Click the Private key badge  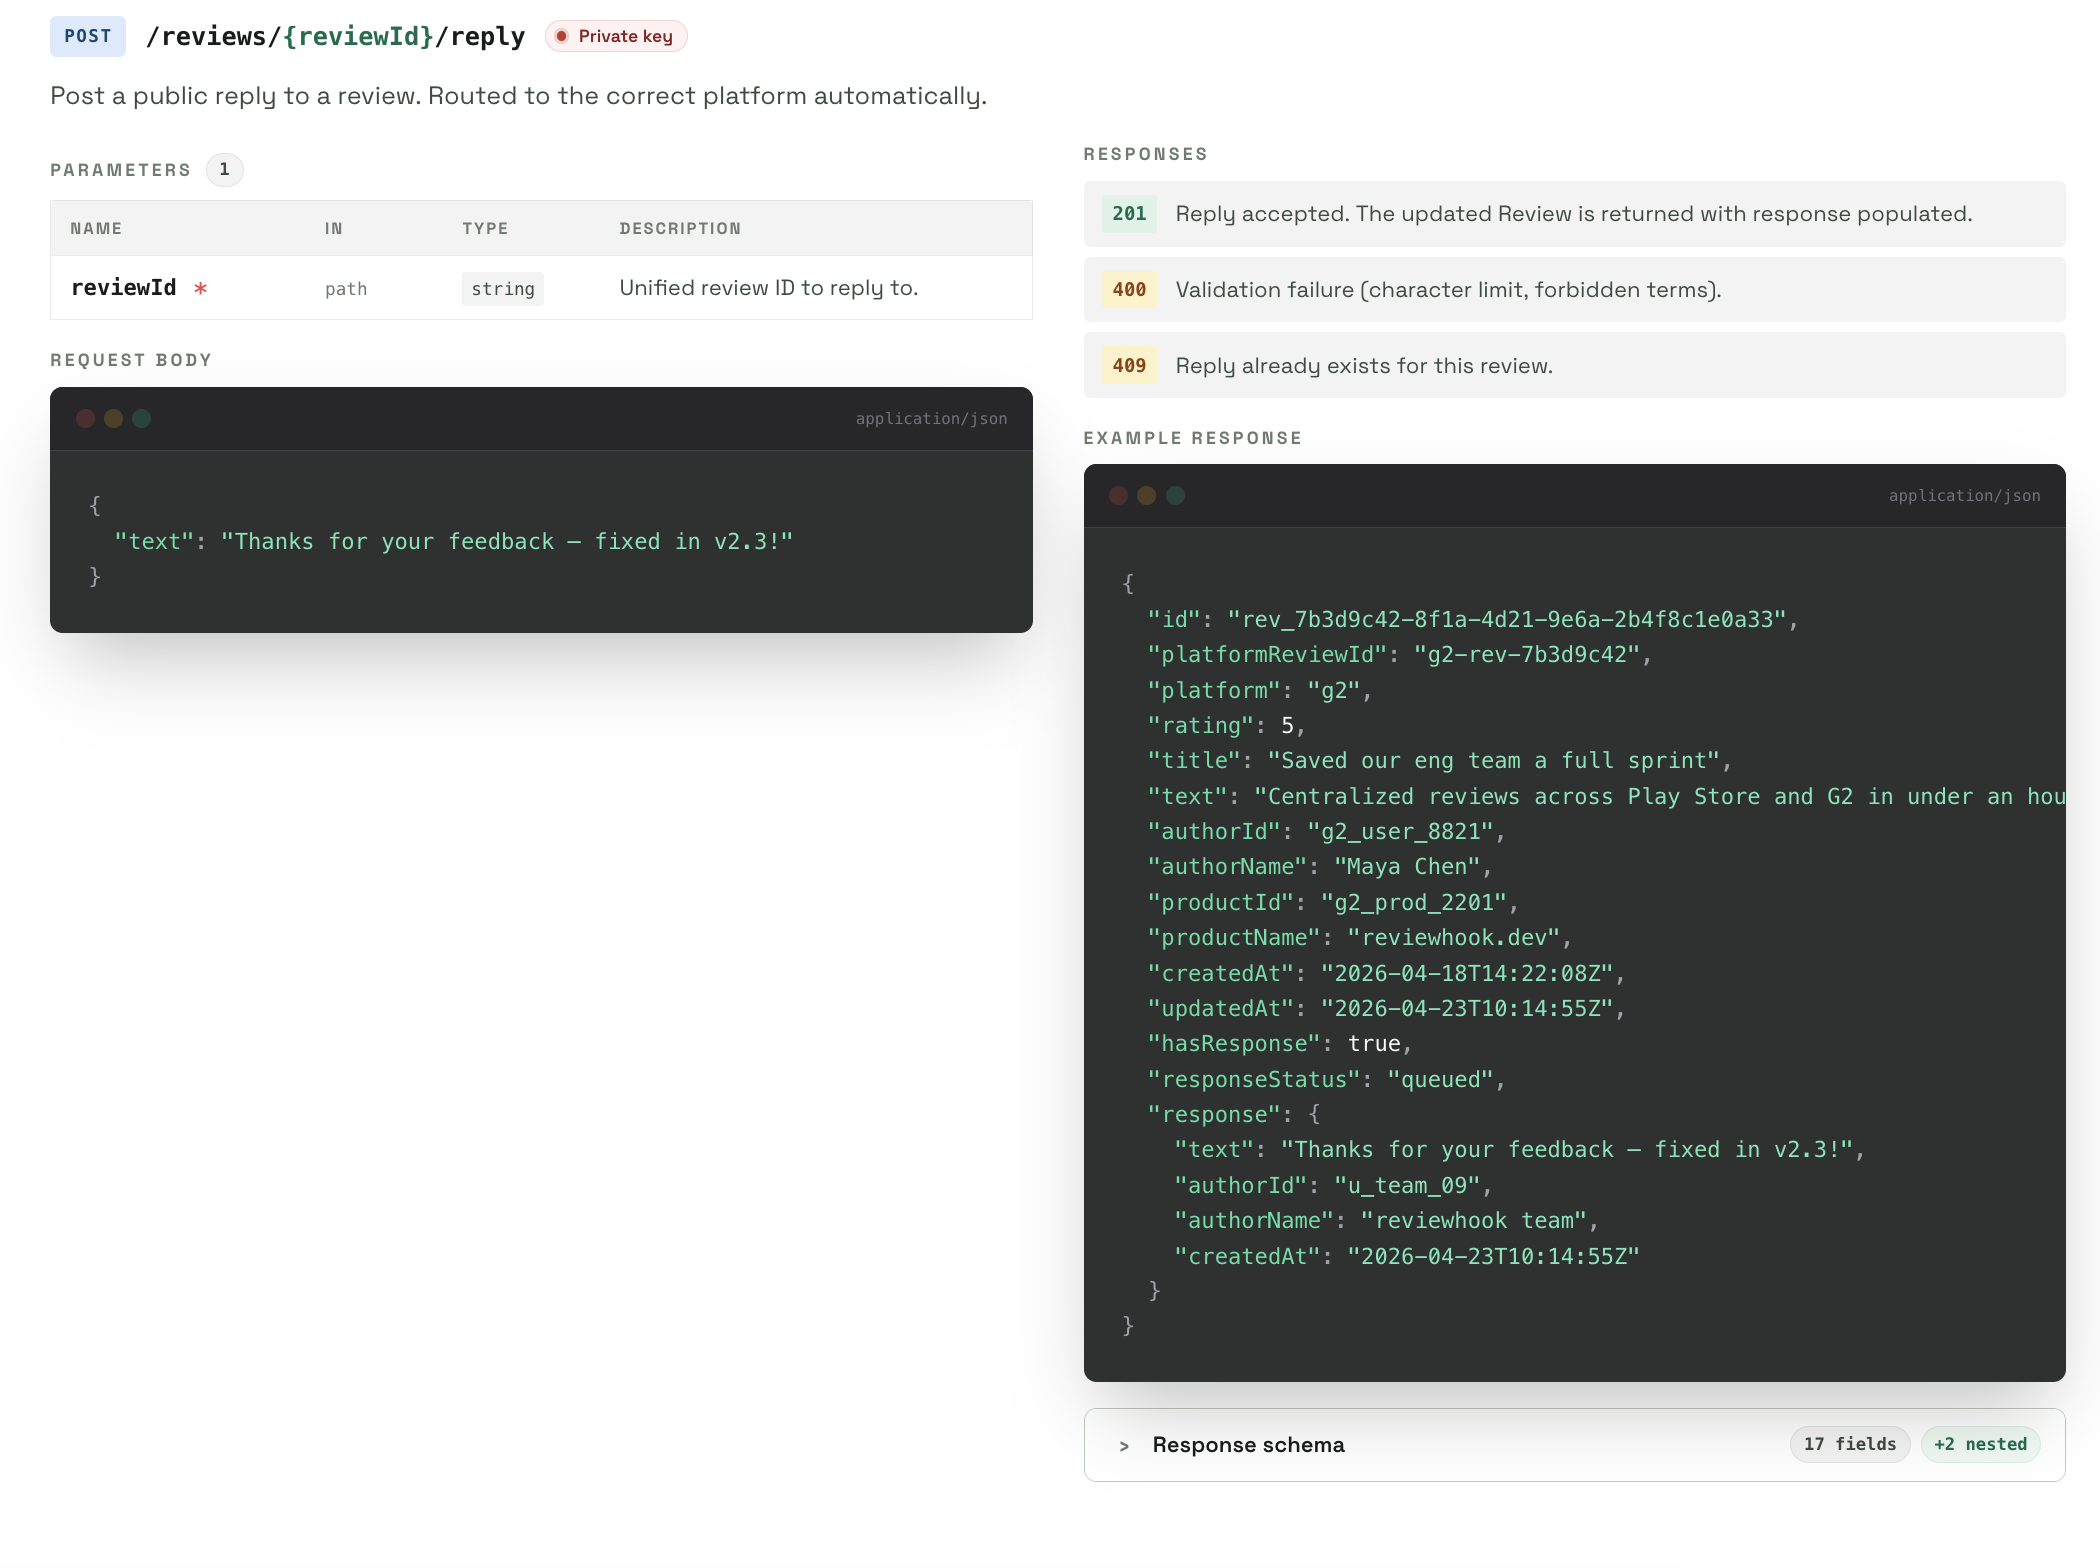616,36
